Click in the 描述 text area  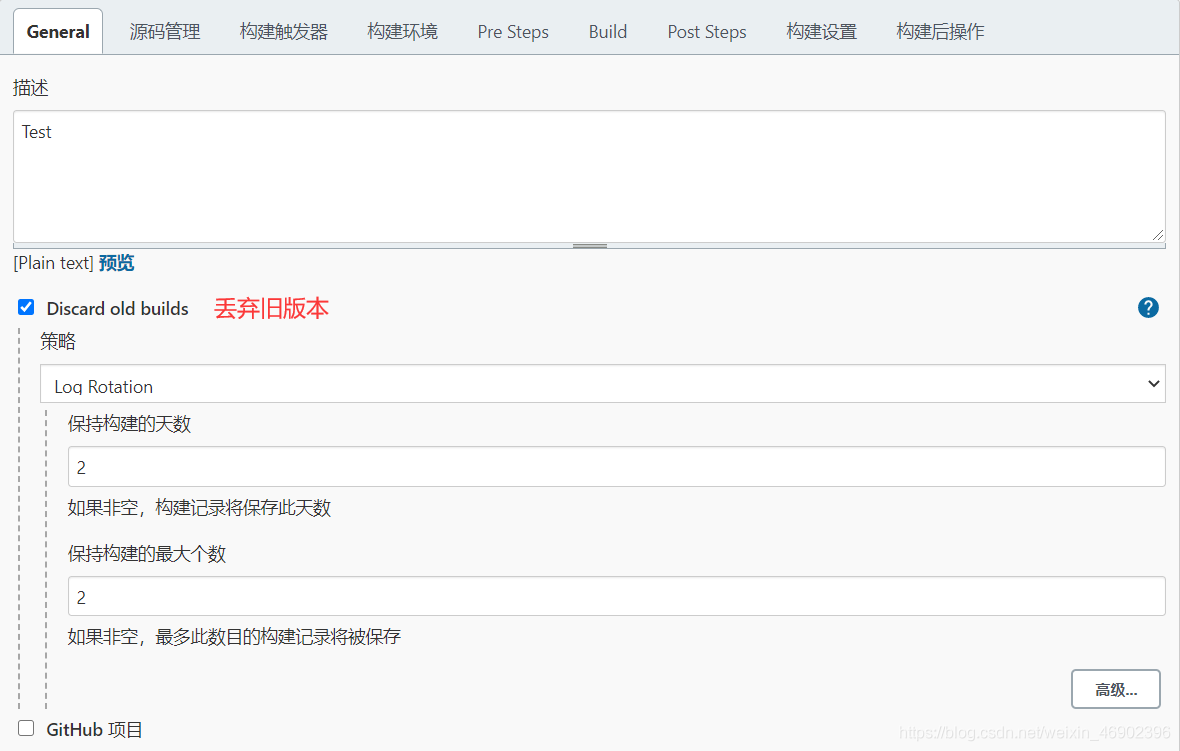[x=588, y=176]
